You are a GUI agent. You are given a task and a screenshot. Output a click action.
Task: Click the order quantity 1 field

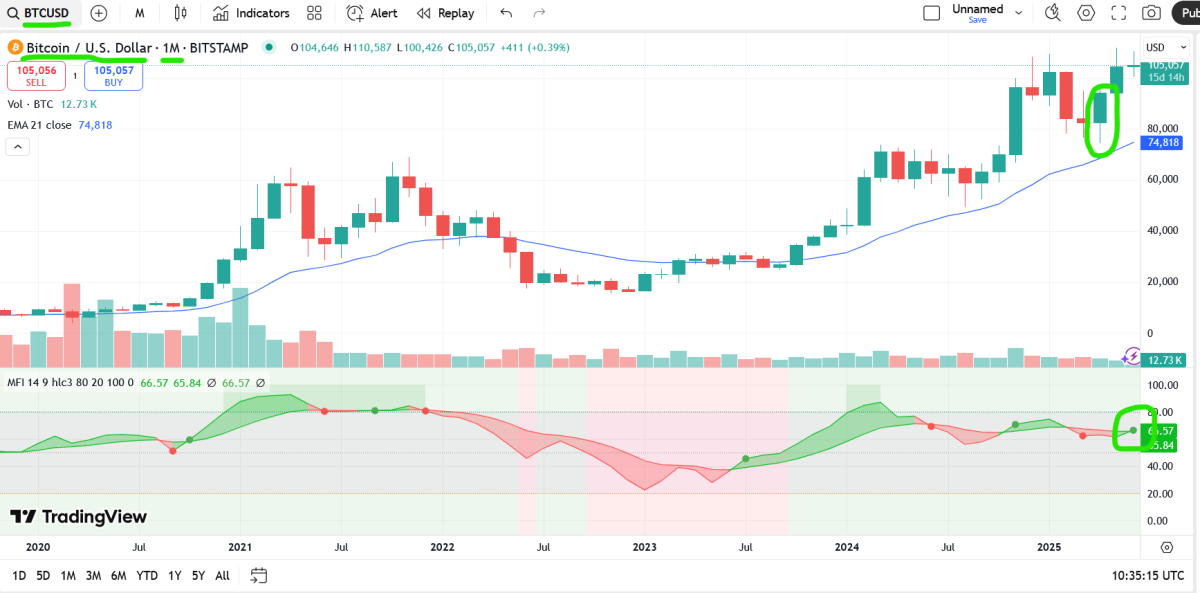tap(76, 76)
